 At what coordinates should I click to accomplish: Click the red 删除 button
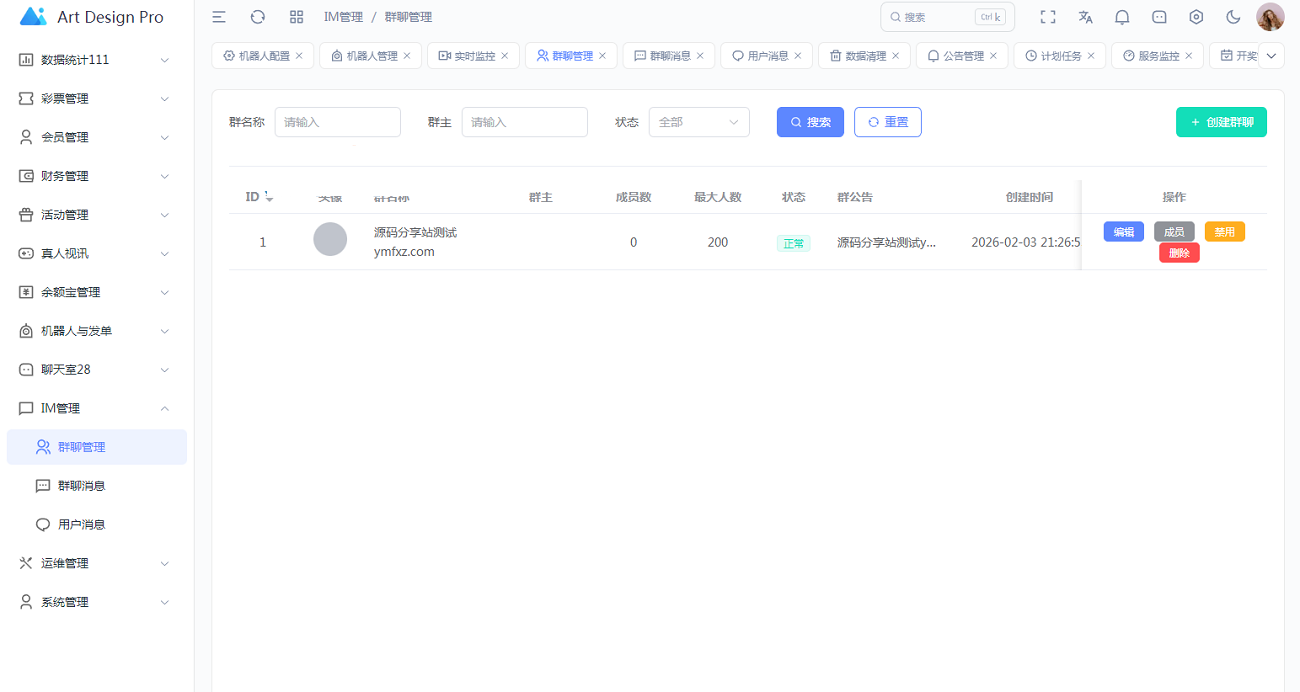tap(1179, 253)
